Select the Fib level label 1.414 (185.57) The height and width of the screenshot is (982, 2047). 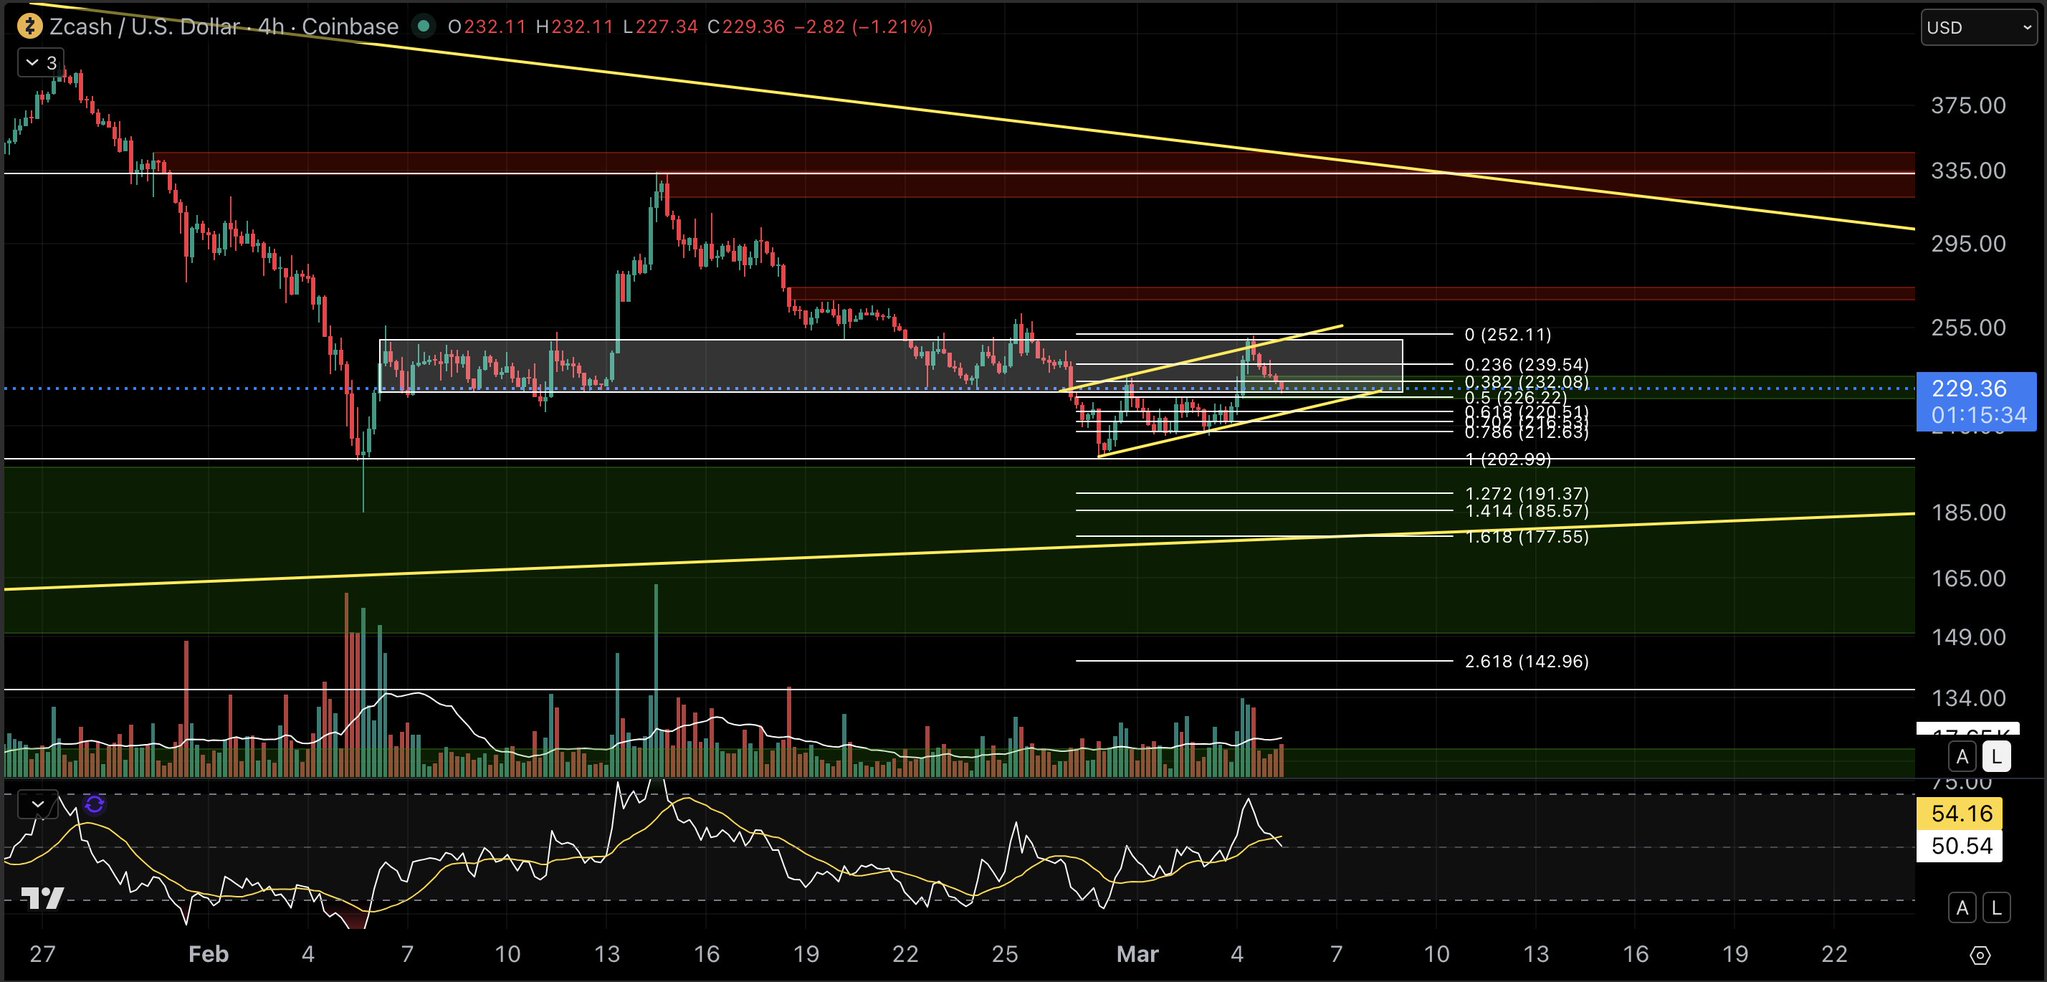[x=1526, y=511]
